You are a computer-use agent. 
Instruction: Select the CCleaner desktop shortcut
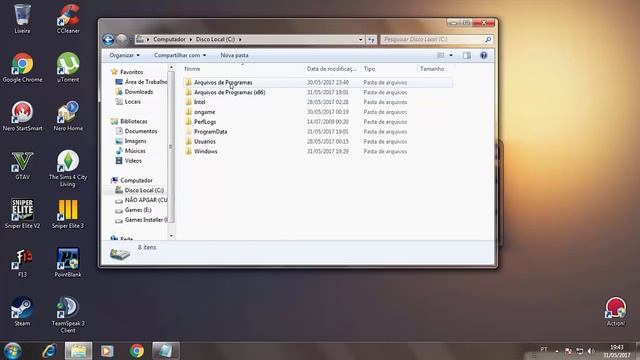[68, 18]
